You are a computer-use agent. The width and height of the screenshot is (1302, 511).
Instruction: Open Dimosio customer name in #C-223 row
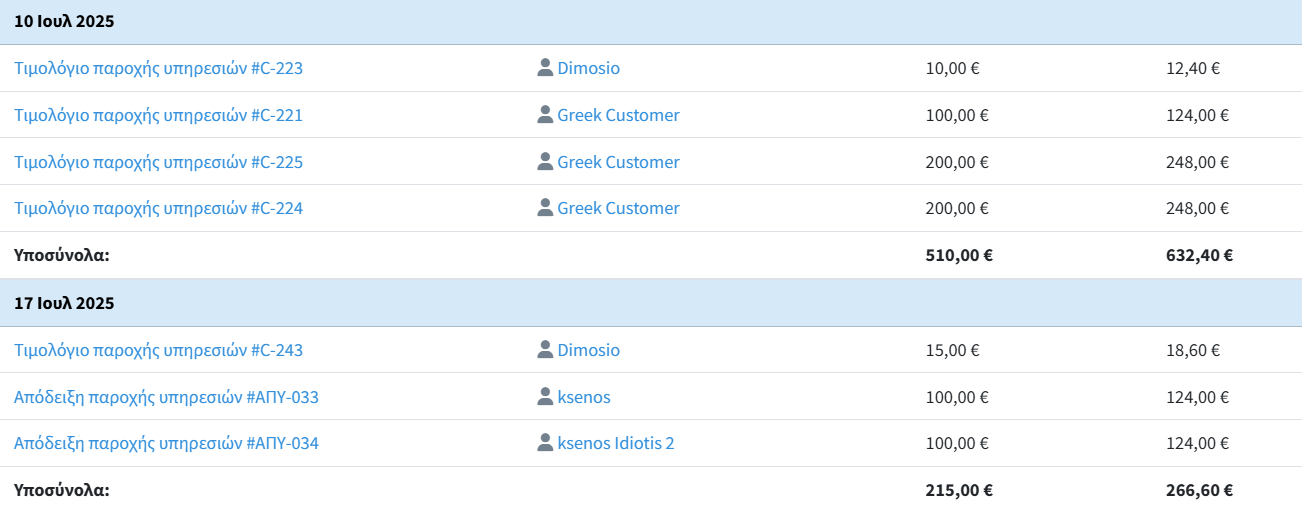pyautogui.click(x=588, y=69)
